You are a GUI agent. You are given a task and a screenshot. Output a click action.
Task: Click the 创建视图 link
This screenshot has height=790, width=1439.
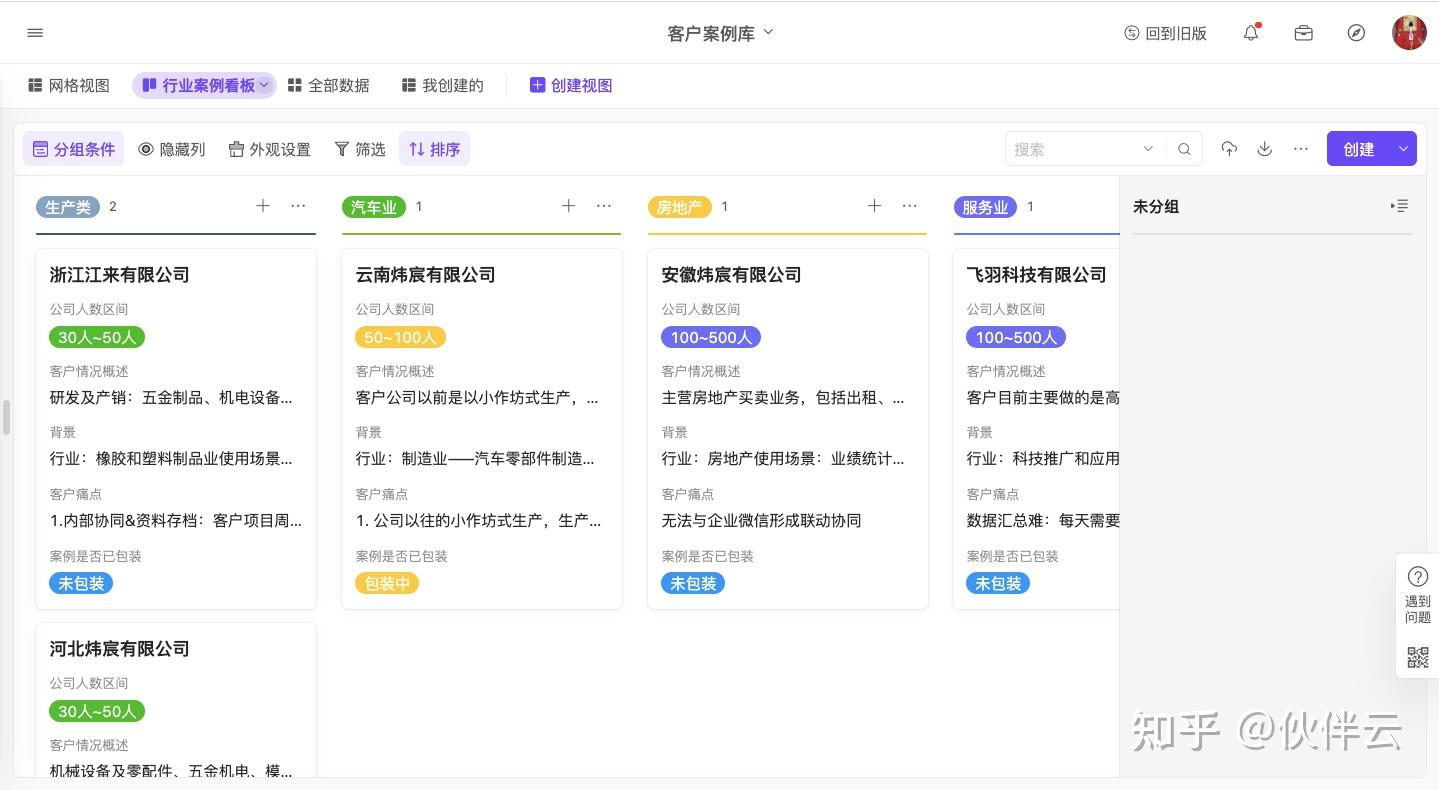tap(571, 86)
